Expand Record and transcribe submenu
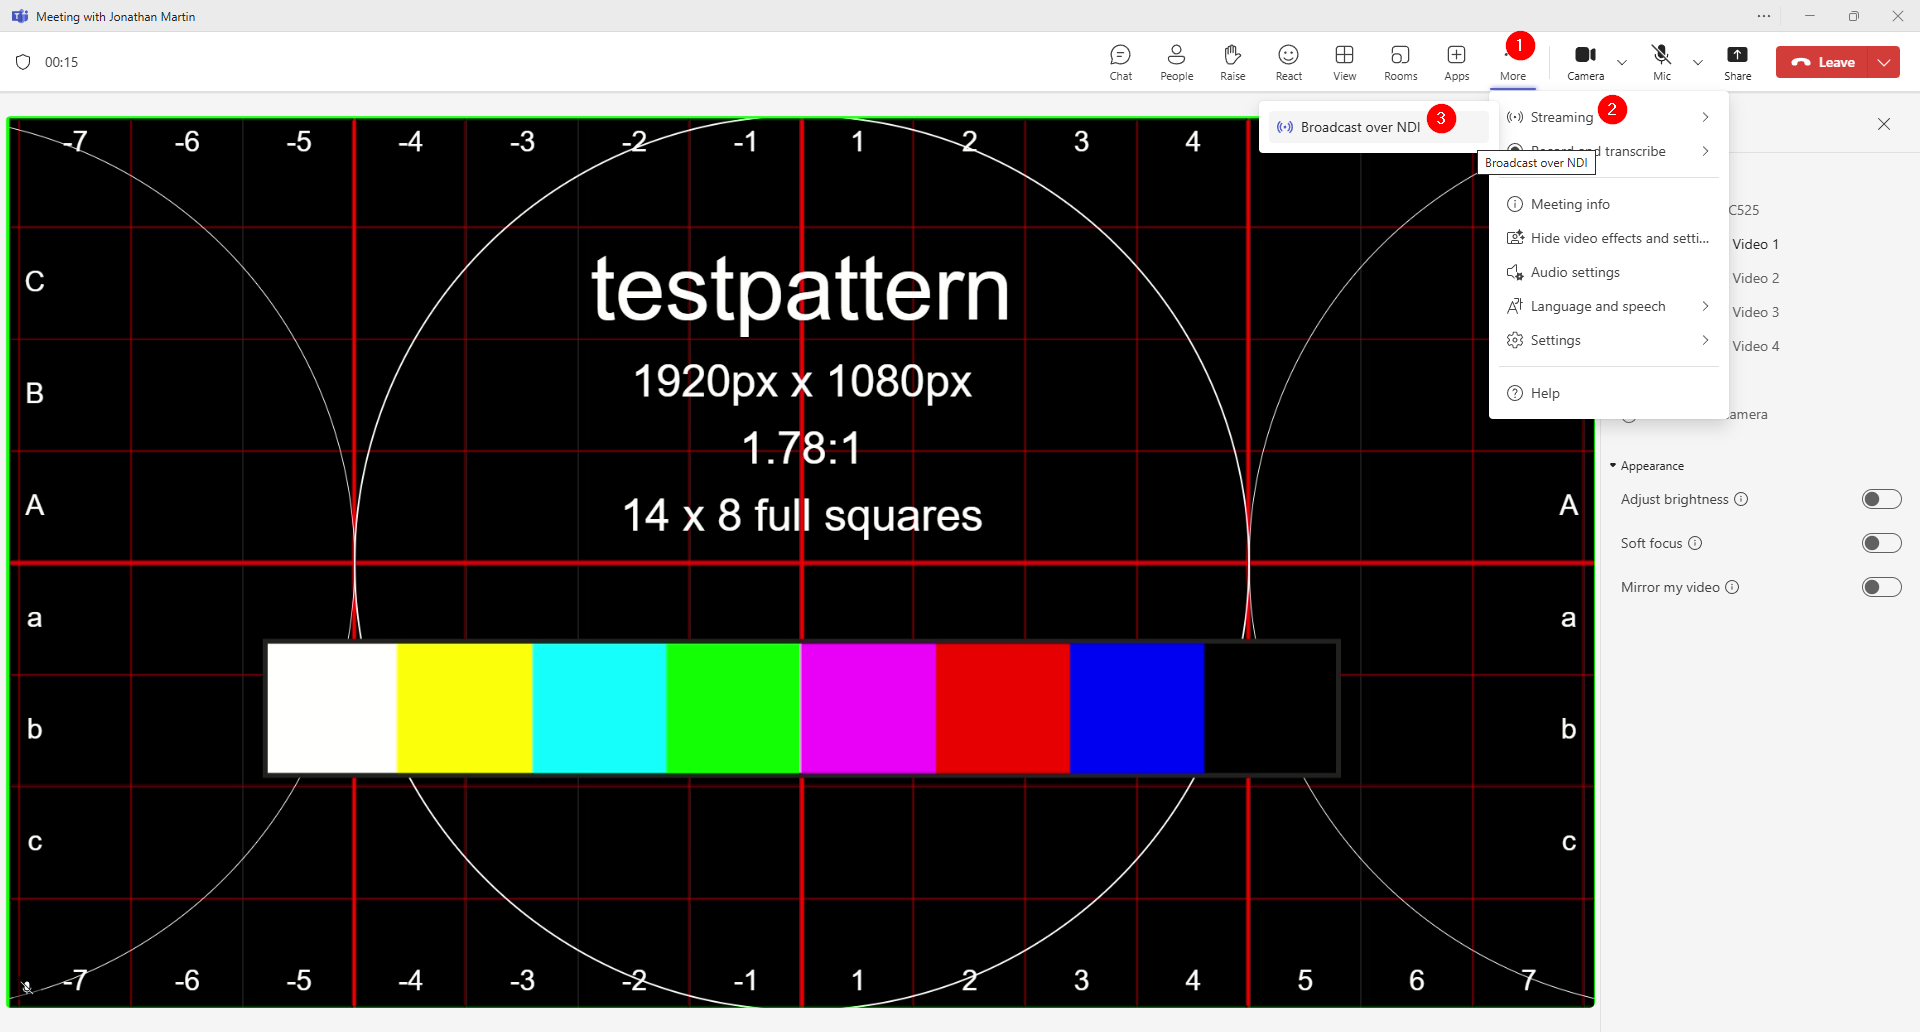The height and width of the screenshot is (1032, 1920). coord(1609,151)
